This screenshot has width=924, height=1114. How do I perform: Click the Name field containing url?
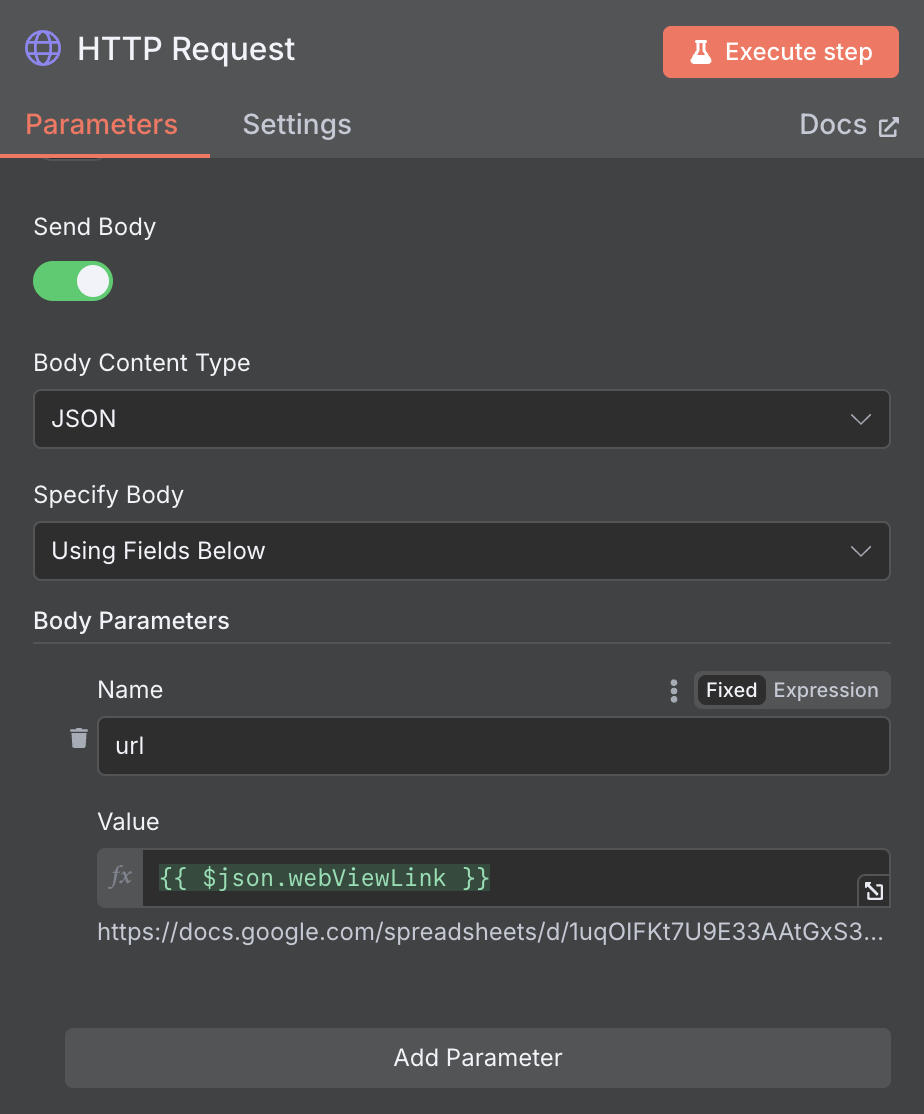[x=493, y=746]
